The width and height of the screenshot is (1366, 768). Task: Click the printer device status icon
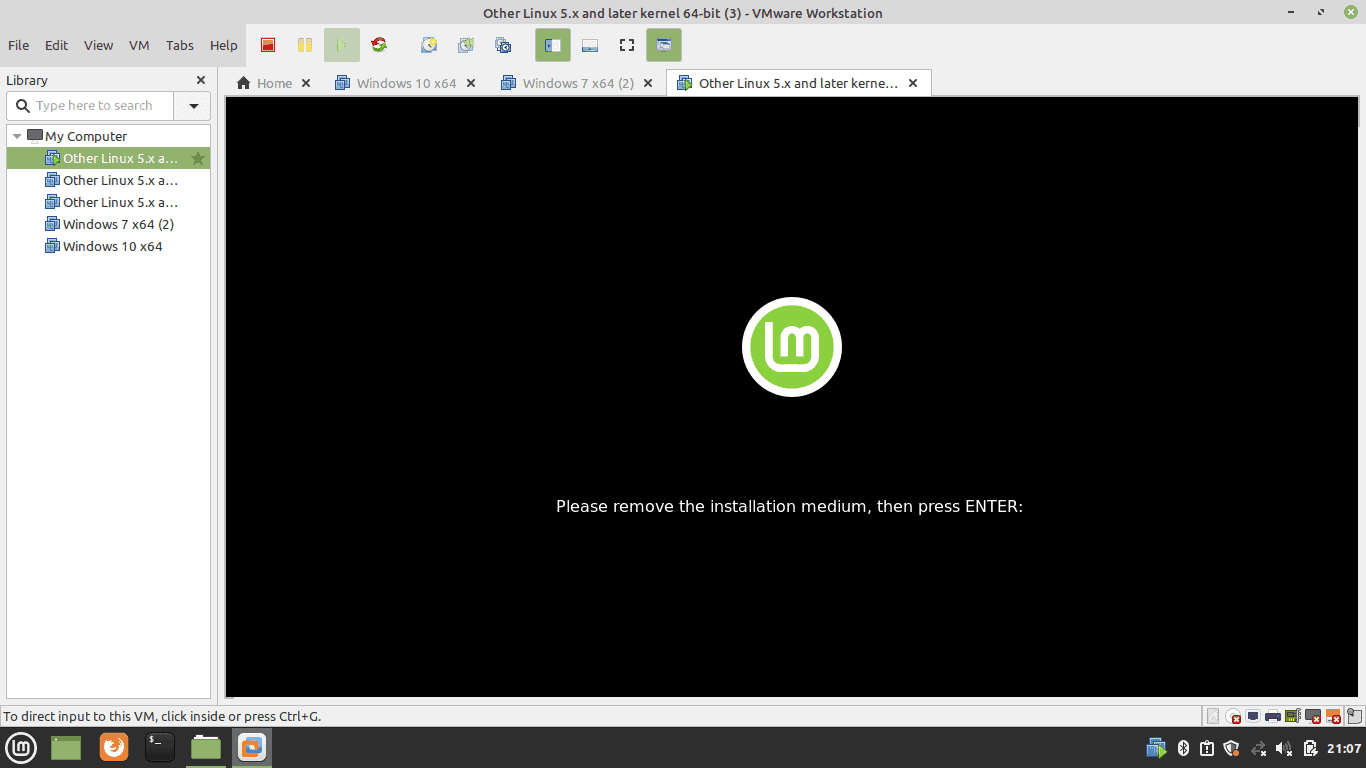click(1273, 716)
